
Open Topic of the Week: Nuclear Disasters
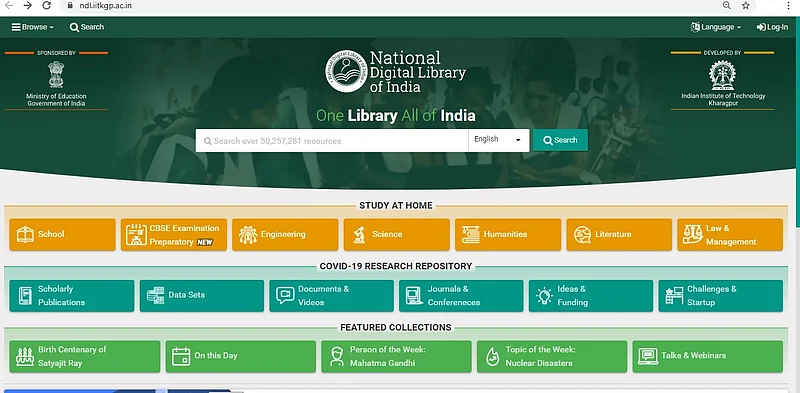click(552, 356)
